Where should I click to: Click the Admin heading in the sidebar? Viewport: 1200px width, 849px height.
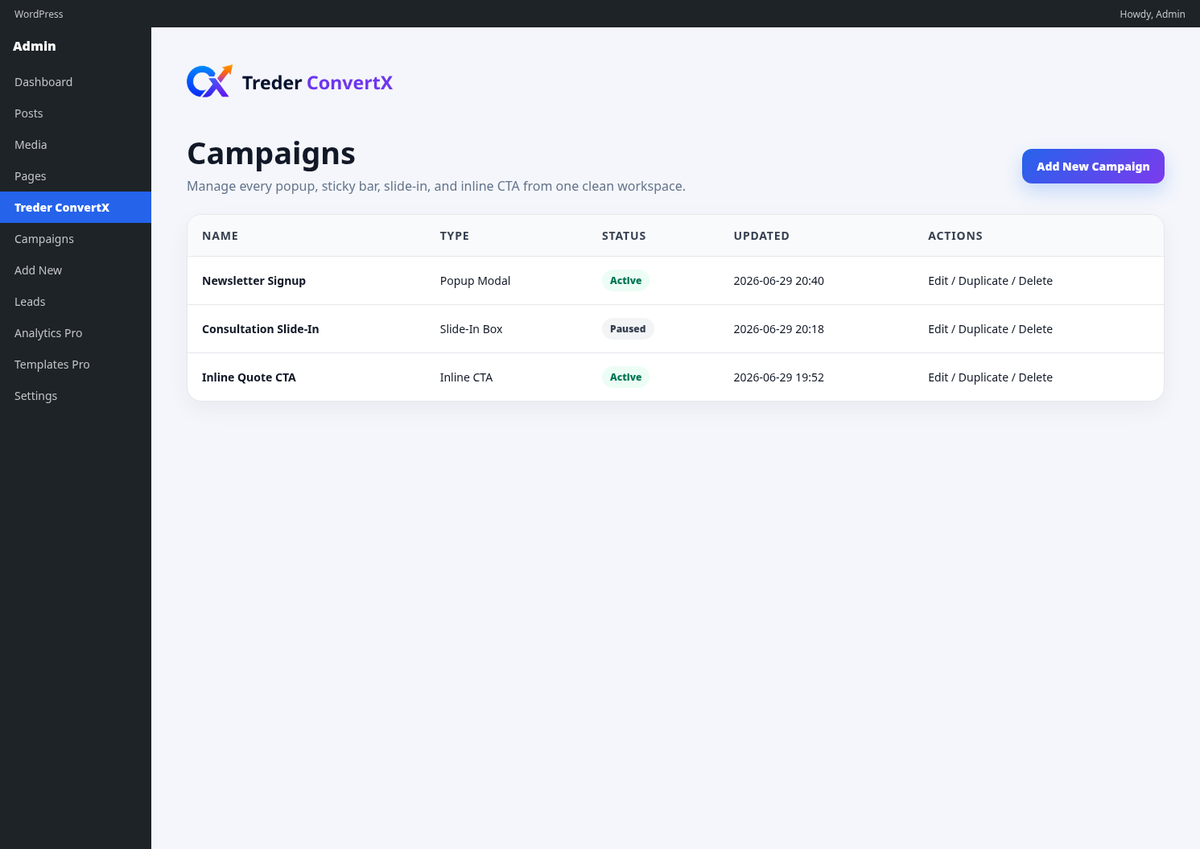[34, 46]
